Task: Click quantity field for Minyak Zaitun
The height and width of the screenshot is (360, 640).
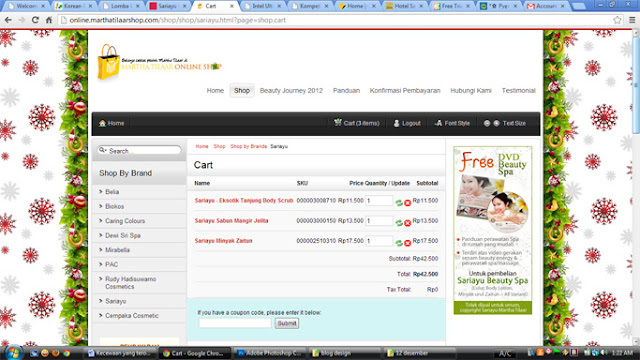Action: coord(379,241)
